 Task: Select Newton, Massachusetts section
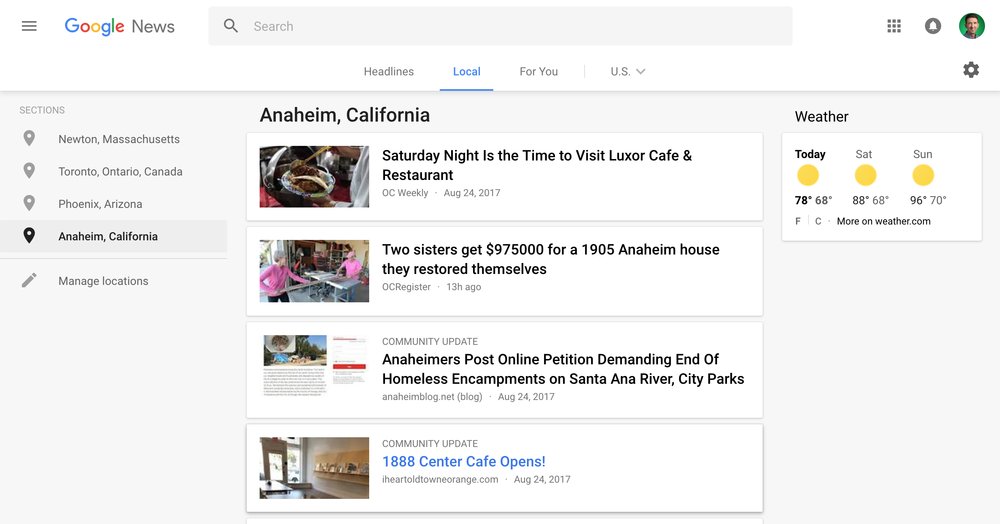(x=114, y=139)
